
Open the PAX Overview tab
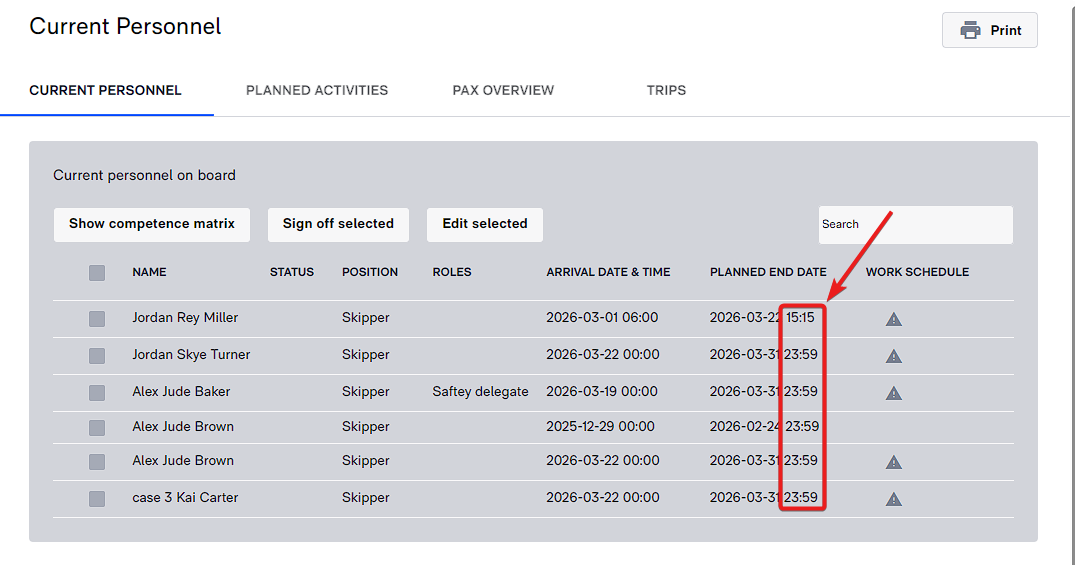pyautogui.click(x=503, y=90)
